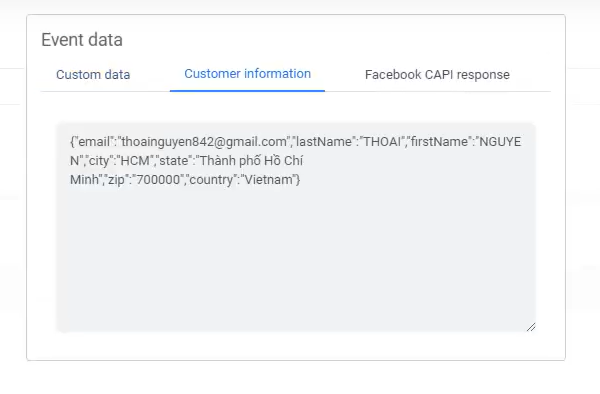Click the Vietnam country value
This screenshot has height=394, width=600.
click(268, 180)
